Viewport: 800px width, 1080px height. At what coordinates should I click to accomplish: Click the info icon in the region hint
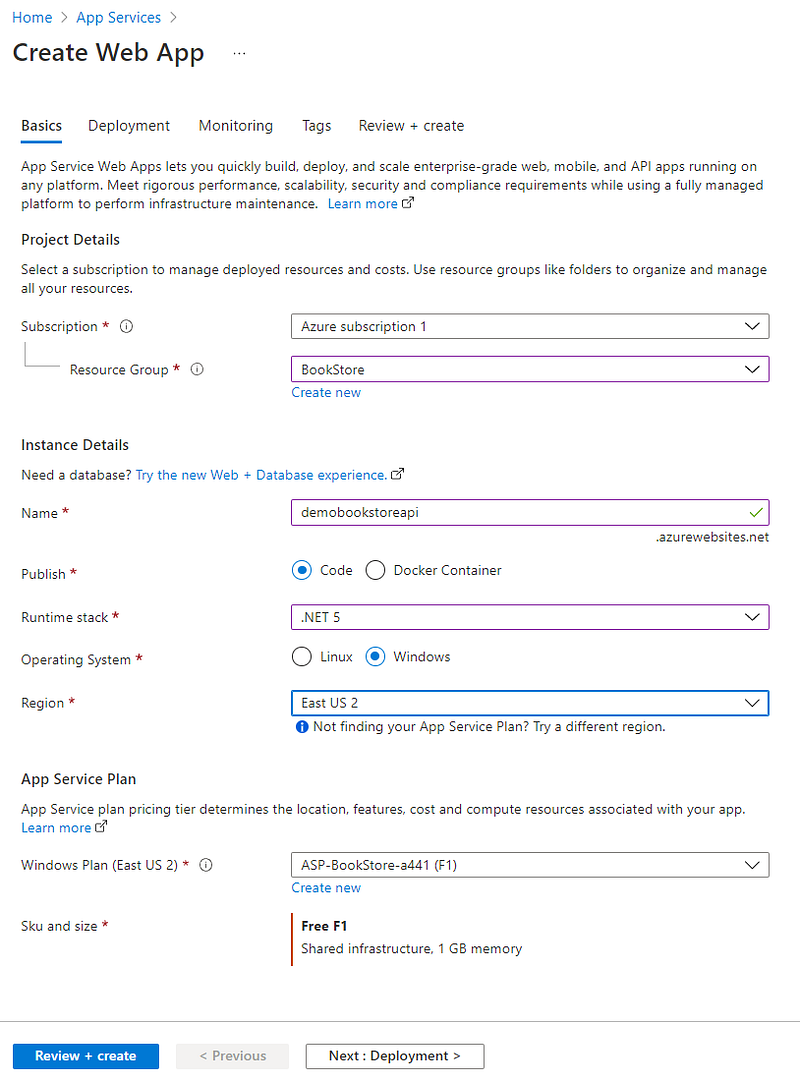[x=301, y=727]
